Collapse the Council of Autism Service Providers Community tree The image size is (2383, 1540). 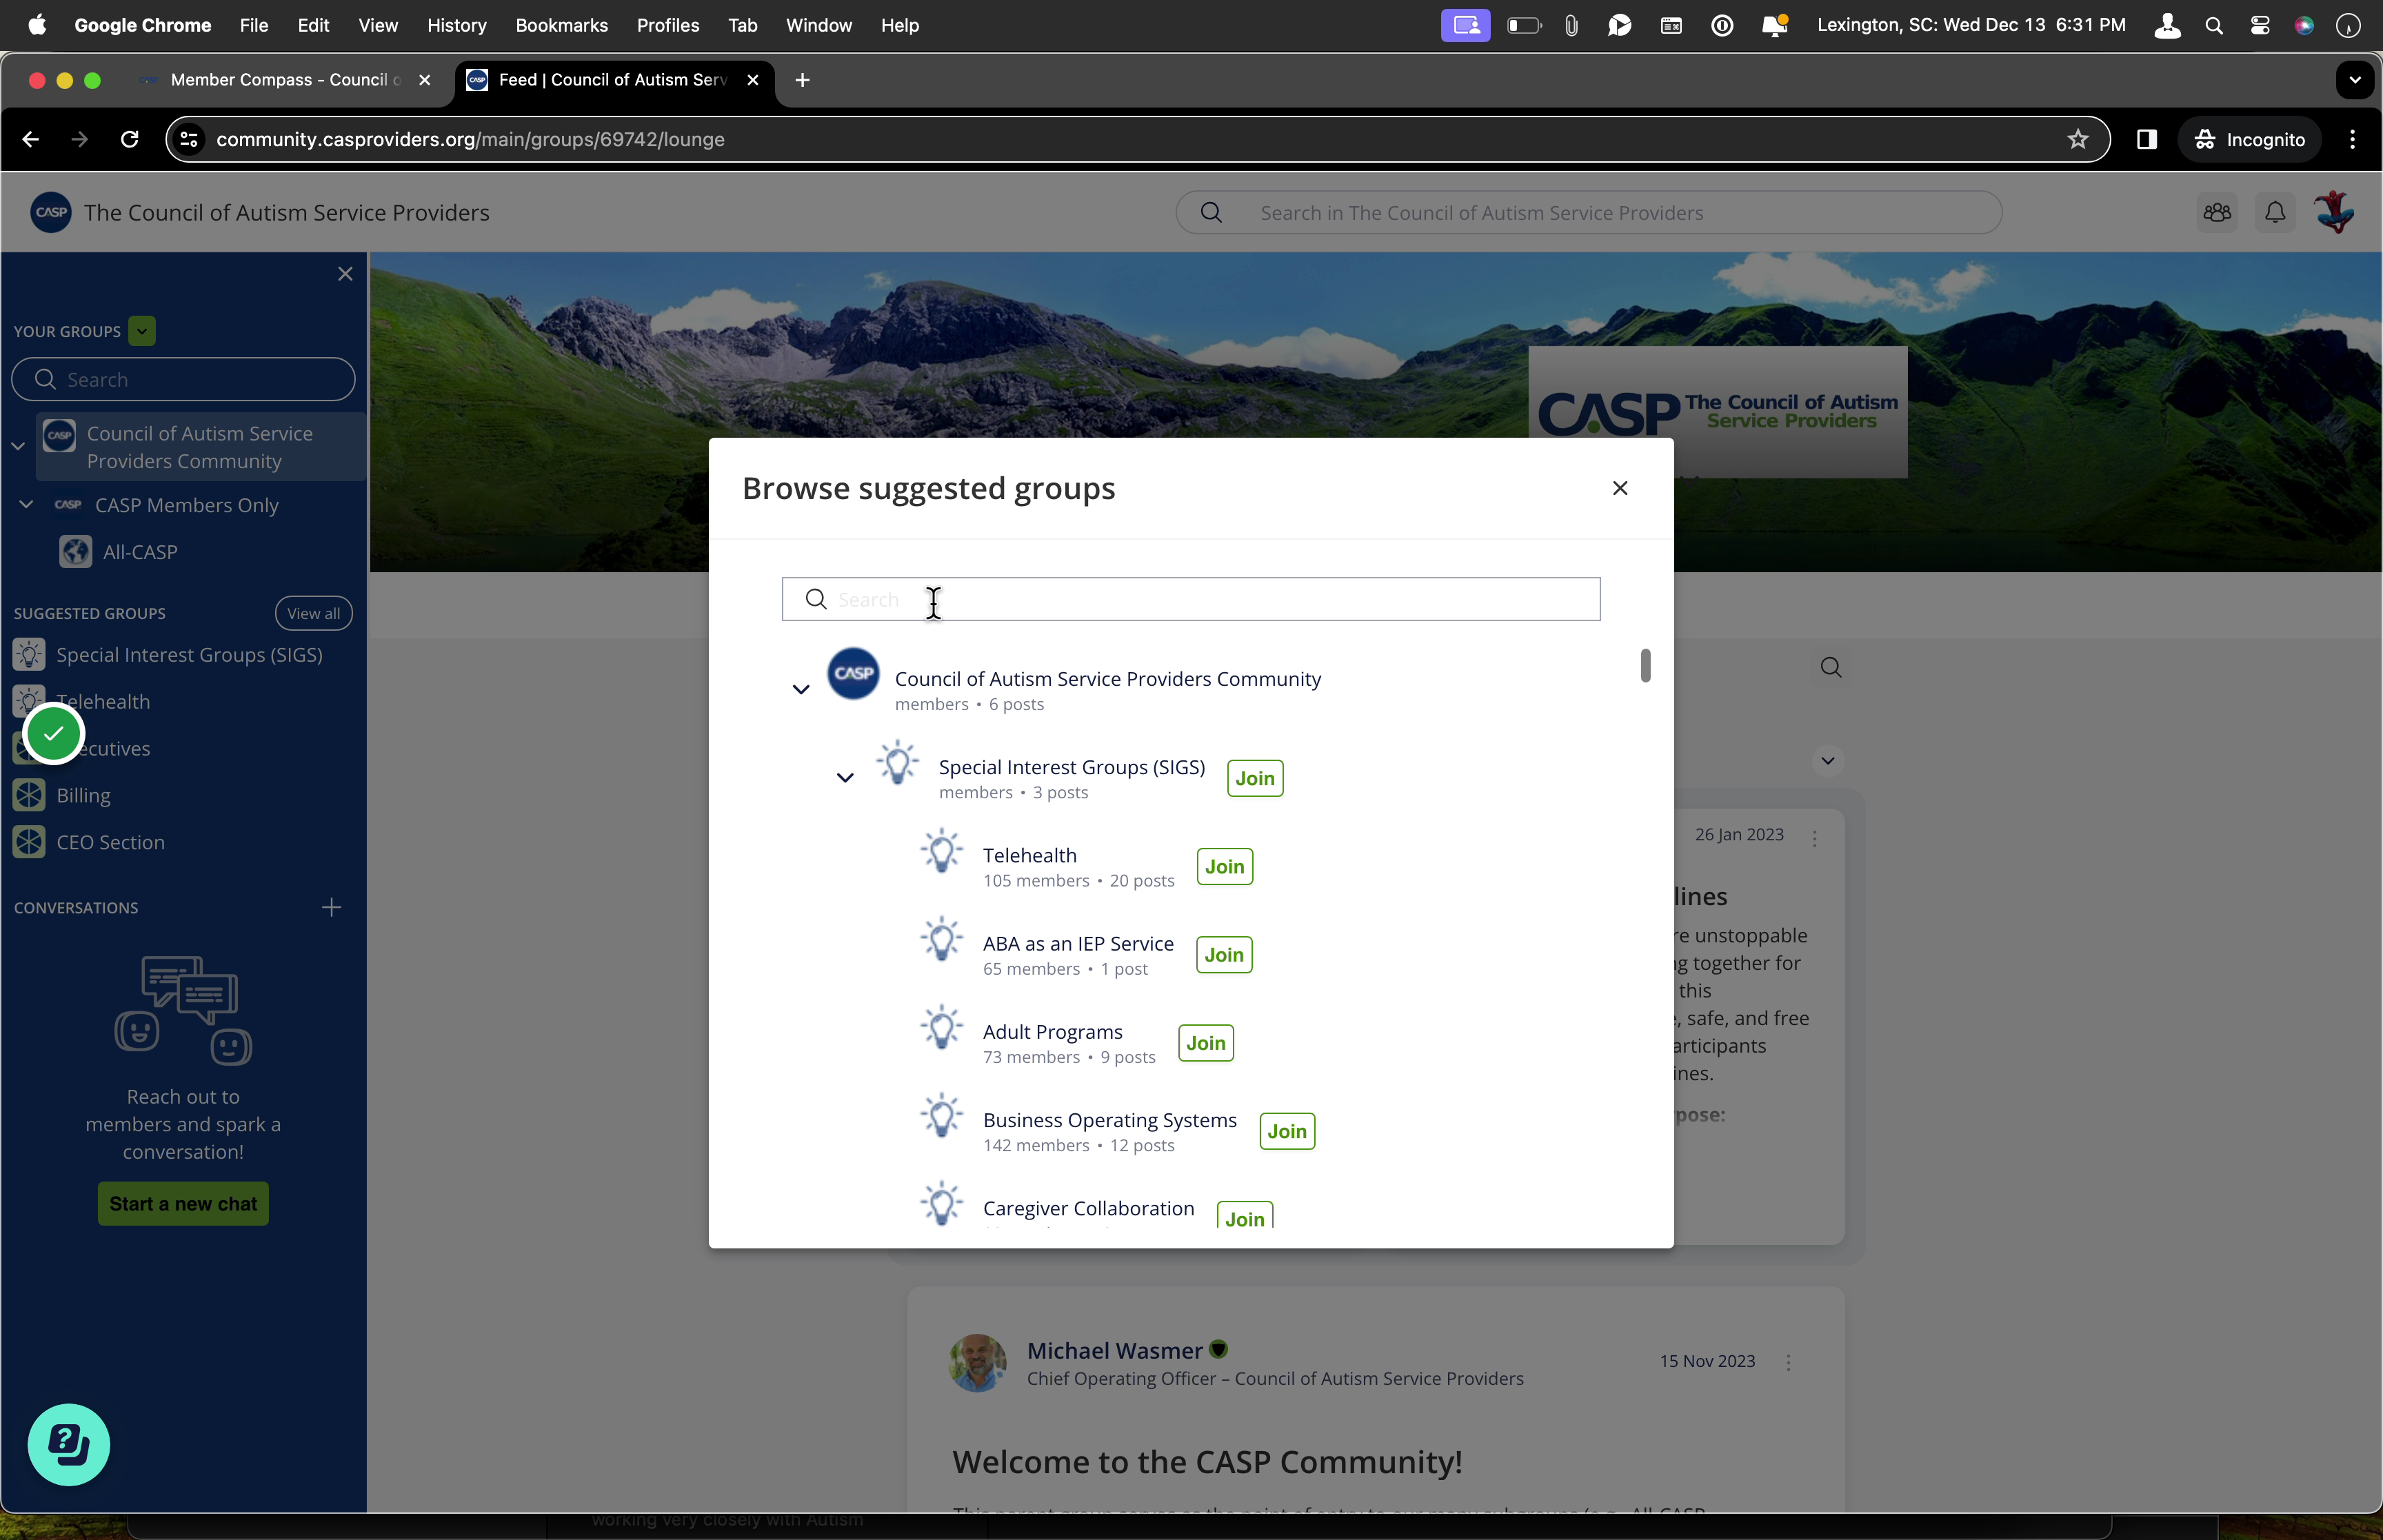click(800, 689)
